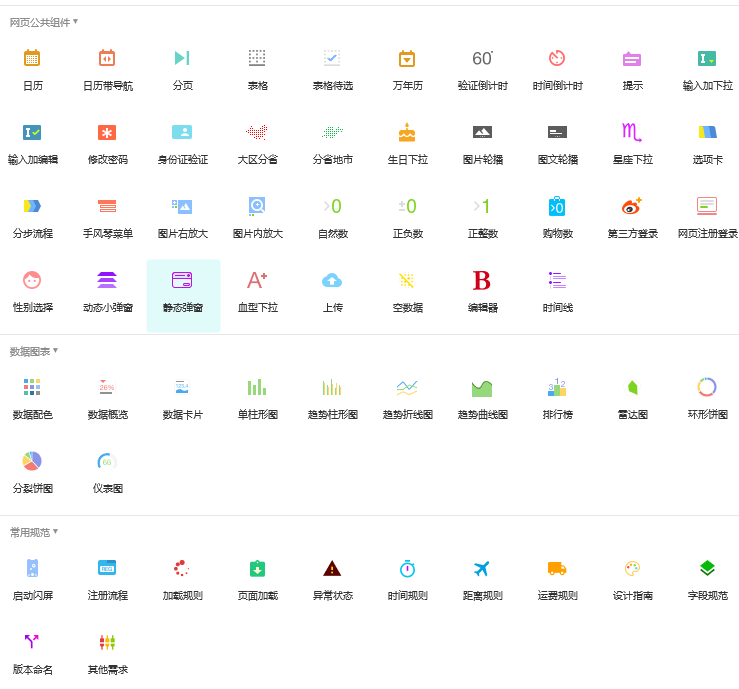Choose the 分页 pagination icon
The width and height of the screenshot is (739, 689).
tap(182, 58)
